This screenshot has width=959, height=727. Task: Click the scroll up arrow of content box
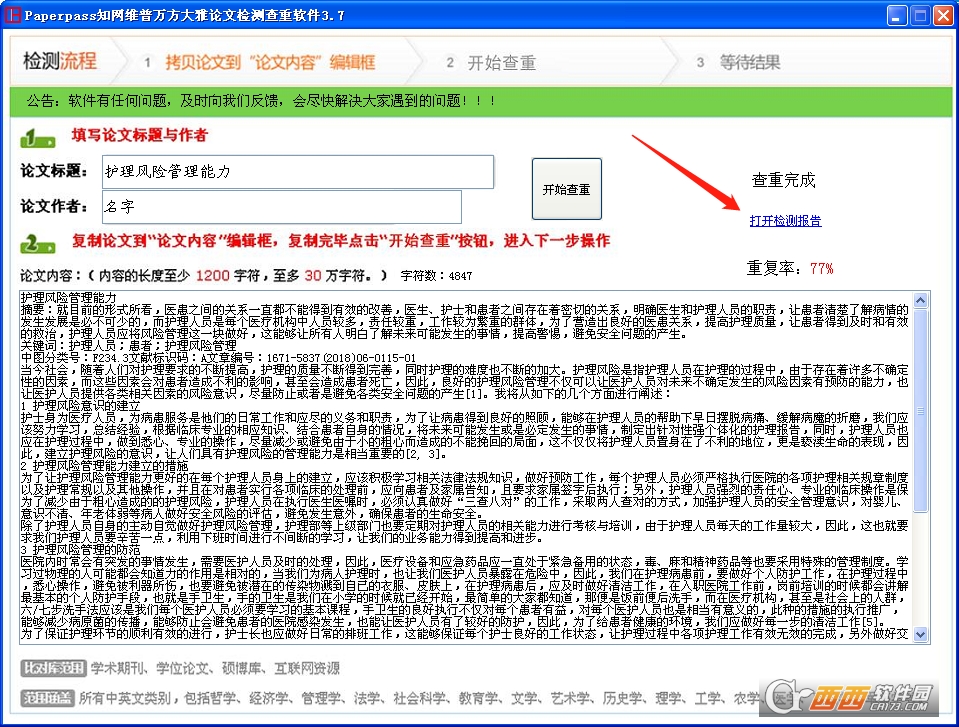(920, 300)
